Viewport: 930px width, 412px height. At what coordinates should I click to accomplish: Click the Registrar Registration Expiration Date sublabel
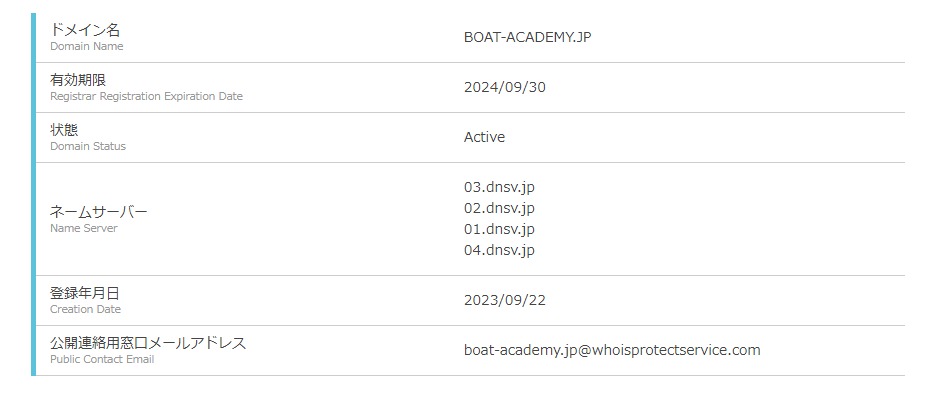click(146, 96)
